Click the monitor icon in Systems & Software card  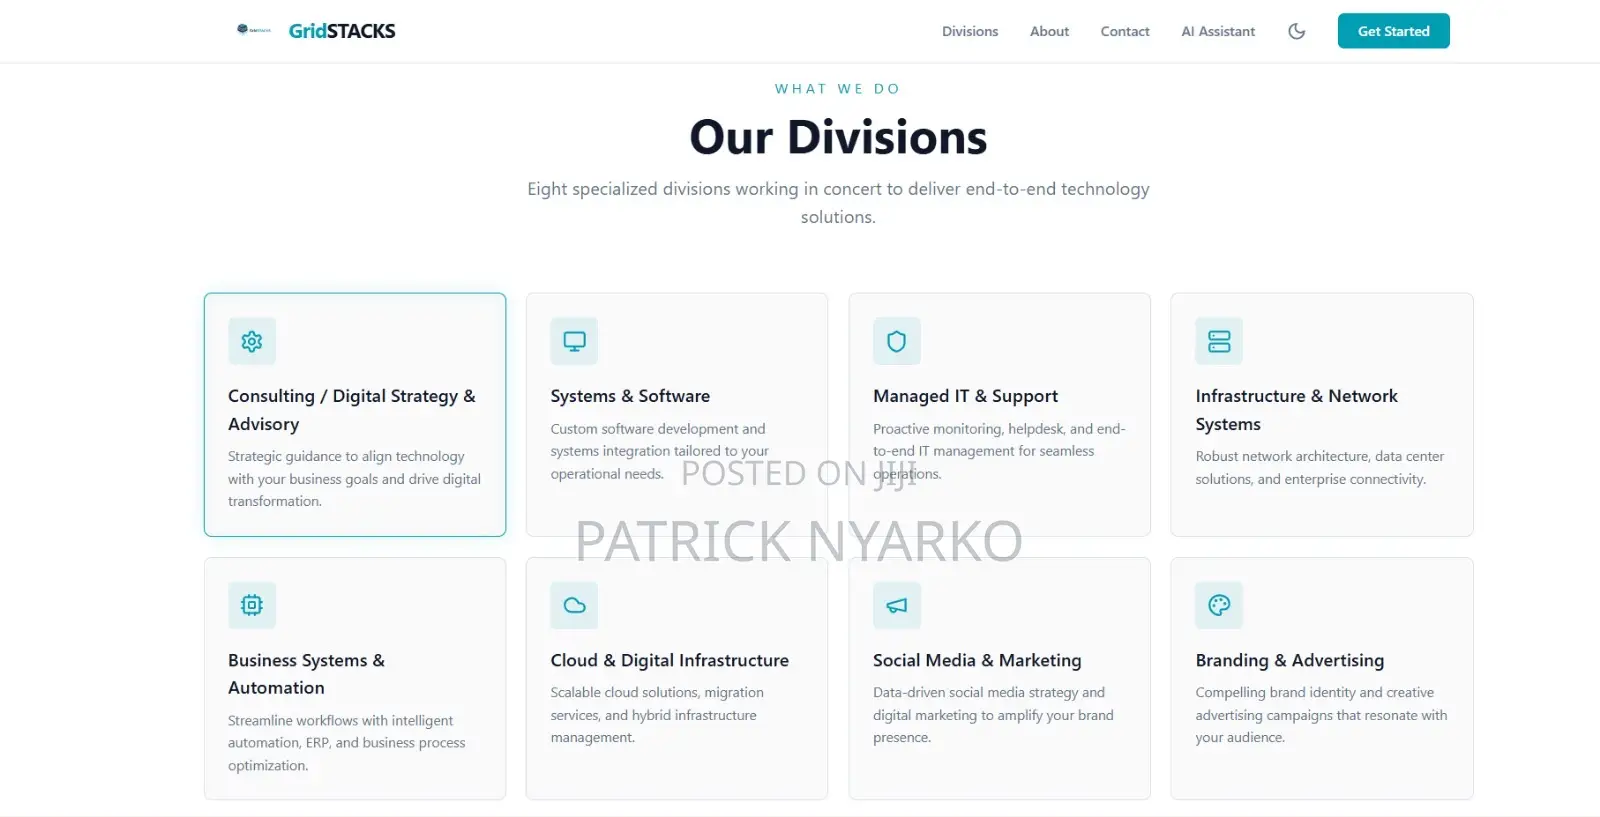click(x=574, y=341)
